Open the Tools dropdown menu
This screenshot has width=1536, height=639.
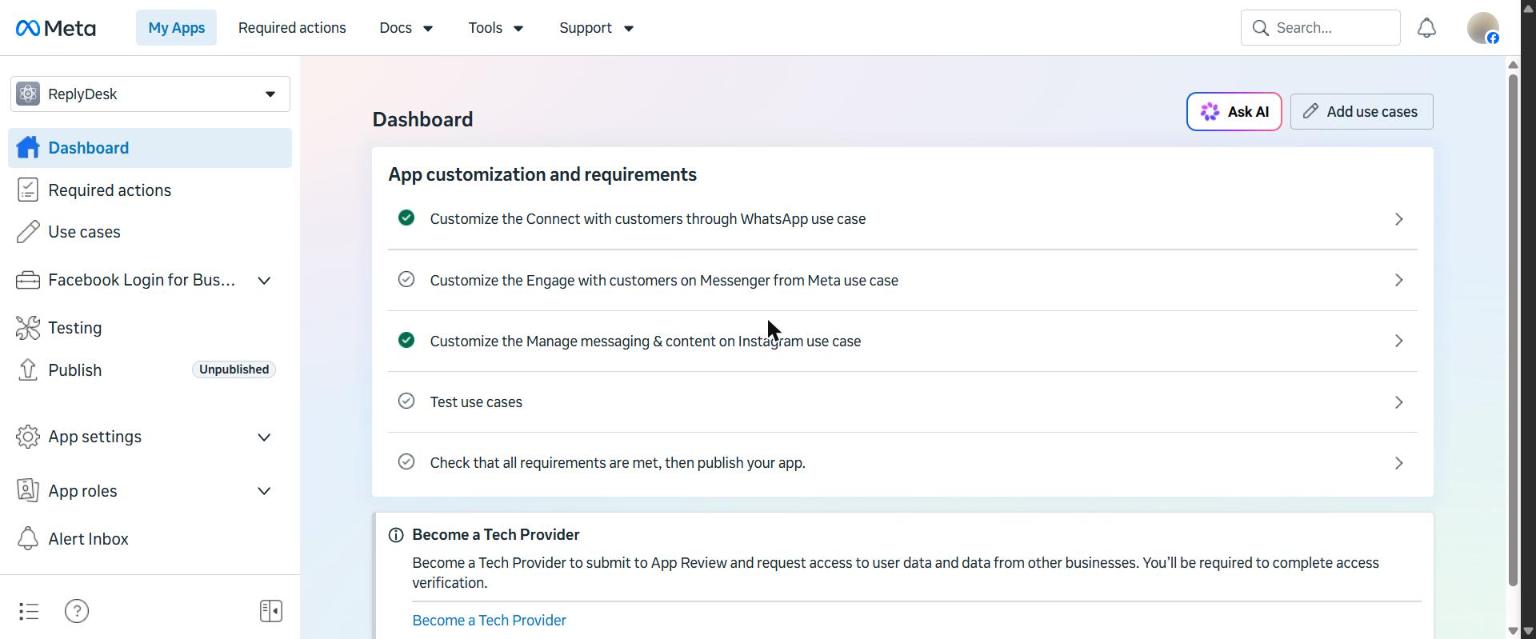[x=496, y=28]
